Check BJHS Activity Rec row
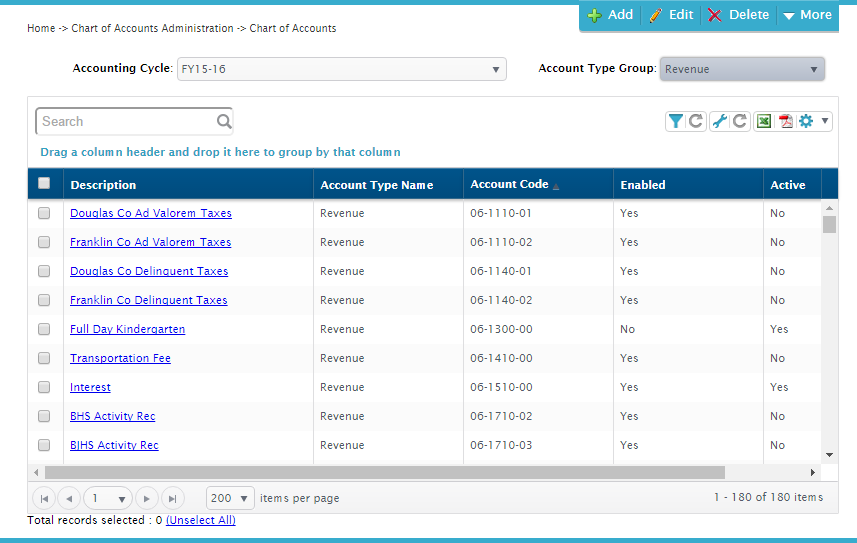The image size is (857, 543). (44, 445)
